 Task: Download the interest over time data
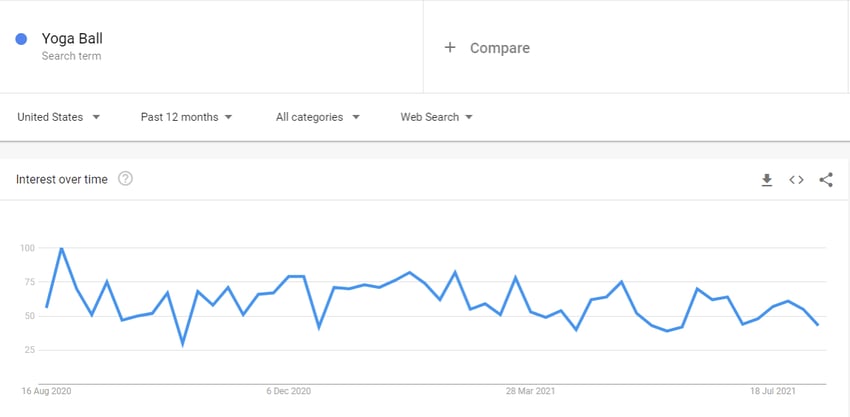(x=767, y=180)
